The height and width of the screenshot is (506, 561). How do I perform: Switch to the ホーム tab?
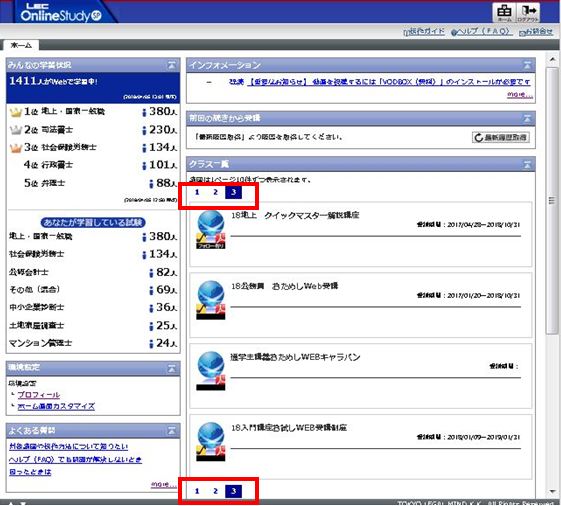(21, 45)
